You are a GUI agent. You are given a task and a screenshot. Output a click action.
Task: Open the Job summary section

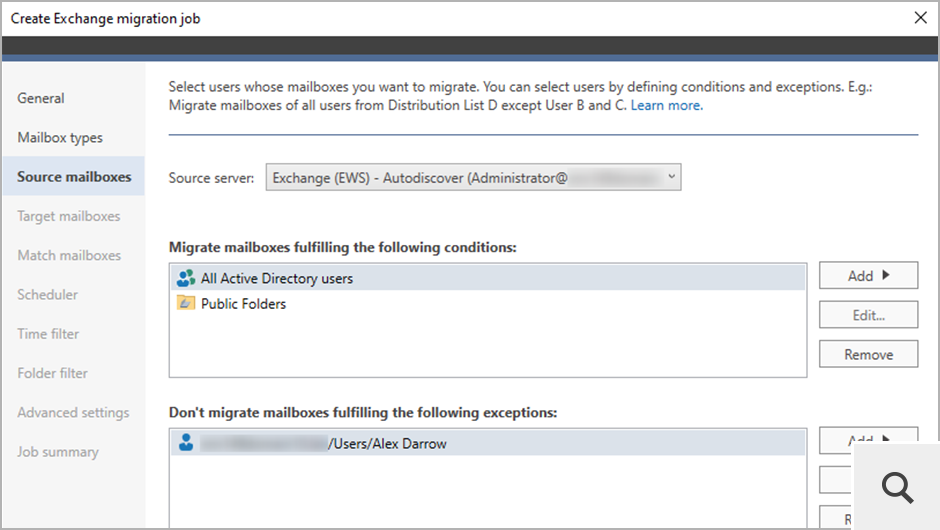pos(58,451)
